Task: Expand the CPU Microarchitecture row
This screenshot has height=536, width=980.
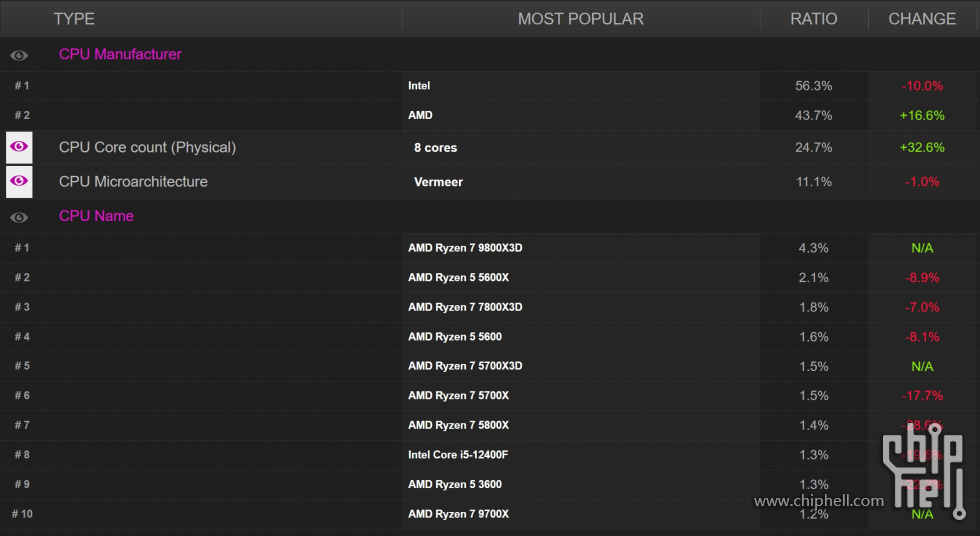Action: tap(133, 182)
